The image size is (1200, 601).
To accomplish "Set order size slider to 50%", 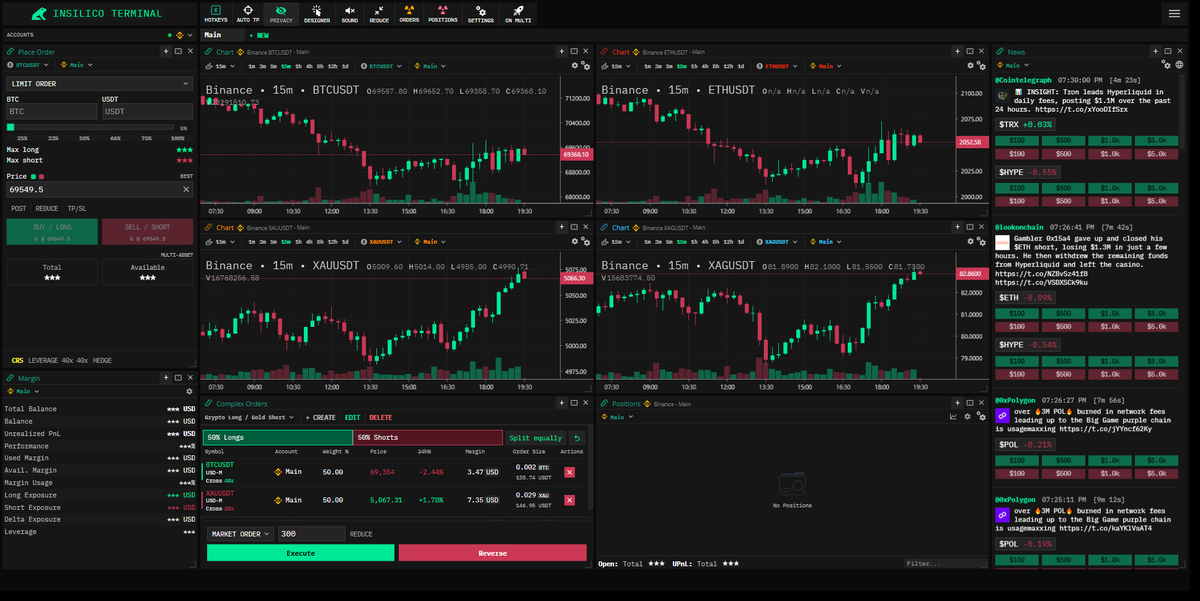I will [x=84, y=138].
